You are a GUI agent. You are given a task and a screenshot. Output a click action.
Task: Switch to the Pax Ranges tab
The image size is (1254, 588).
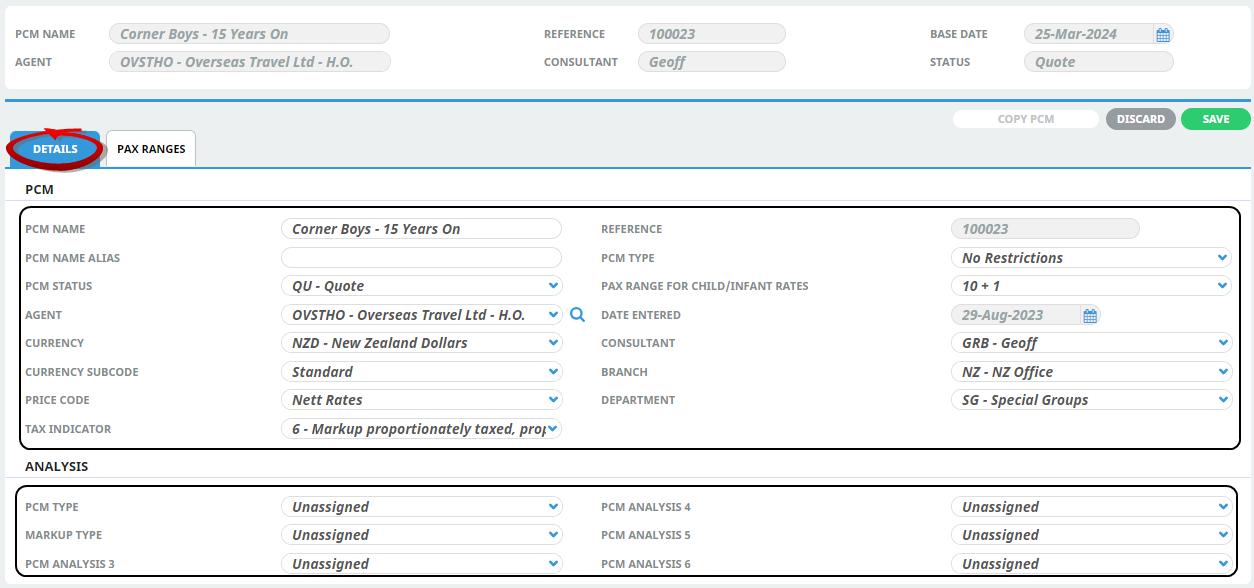click(151, 149)
